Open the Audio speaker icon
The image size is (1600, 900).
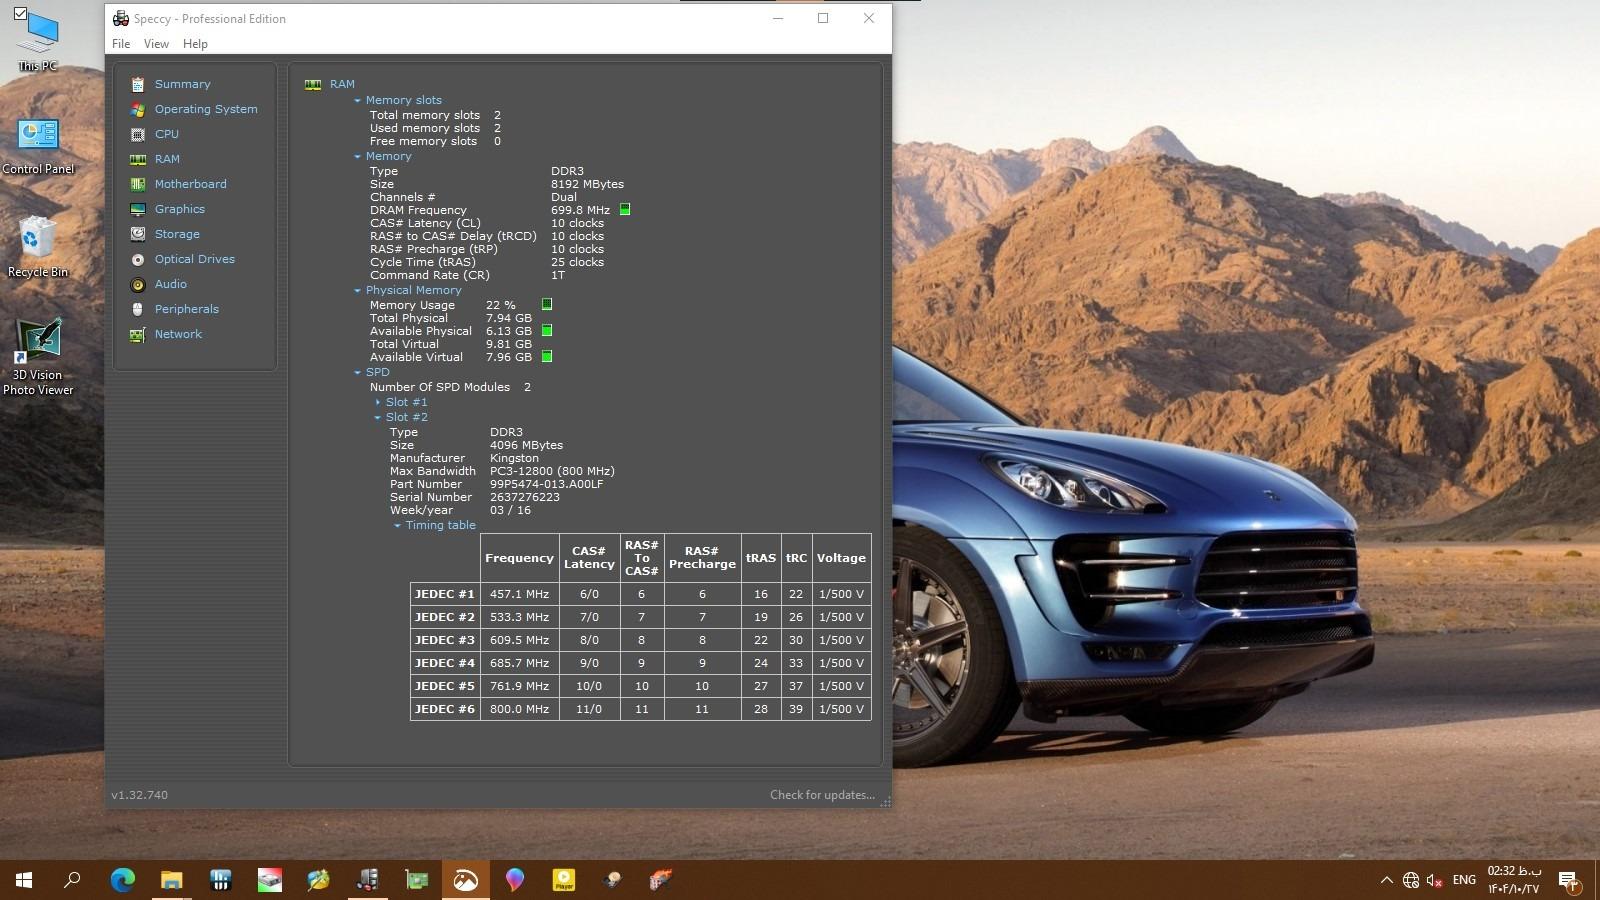138,284
